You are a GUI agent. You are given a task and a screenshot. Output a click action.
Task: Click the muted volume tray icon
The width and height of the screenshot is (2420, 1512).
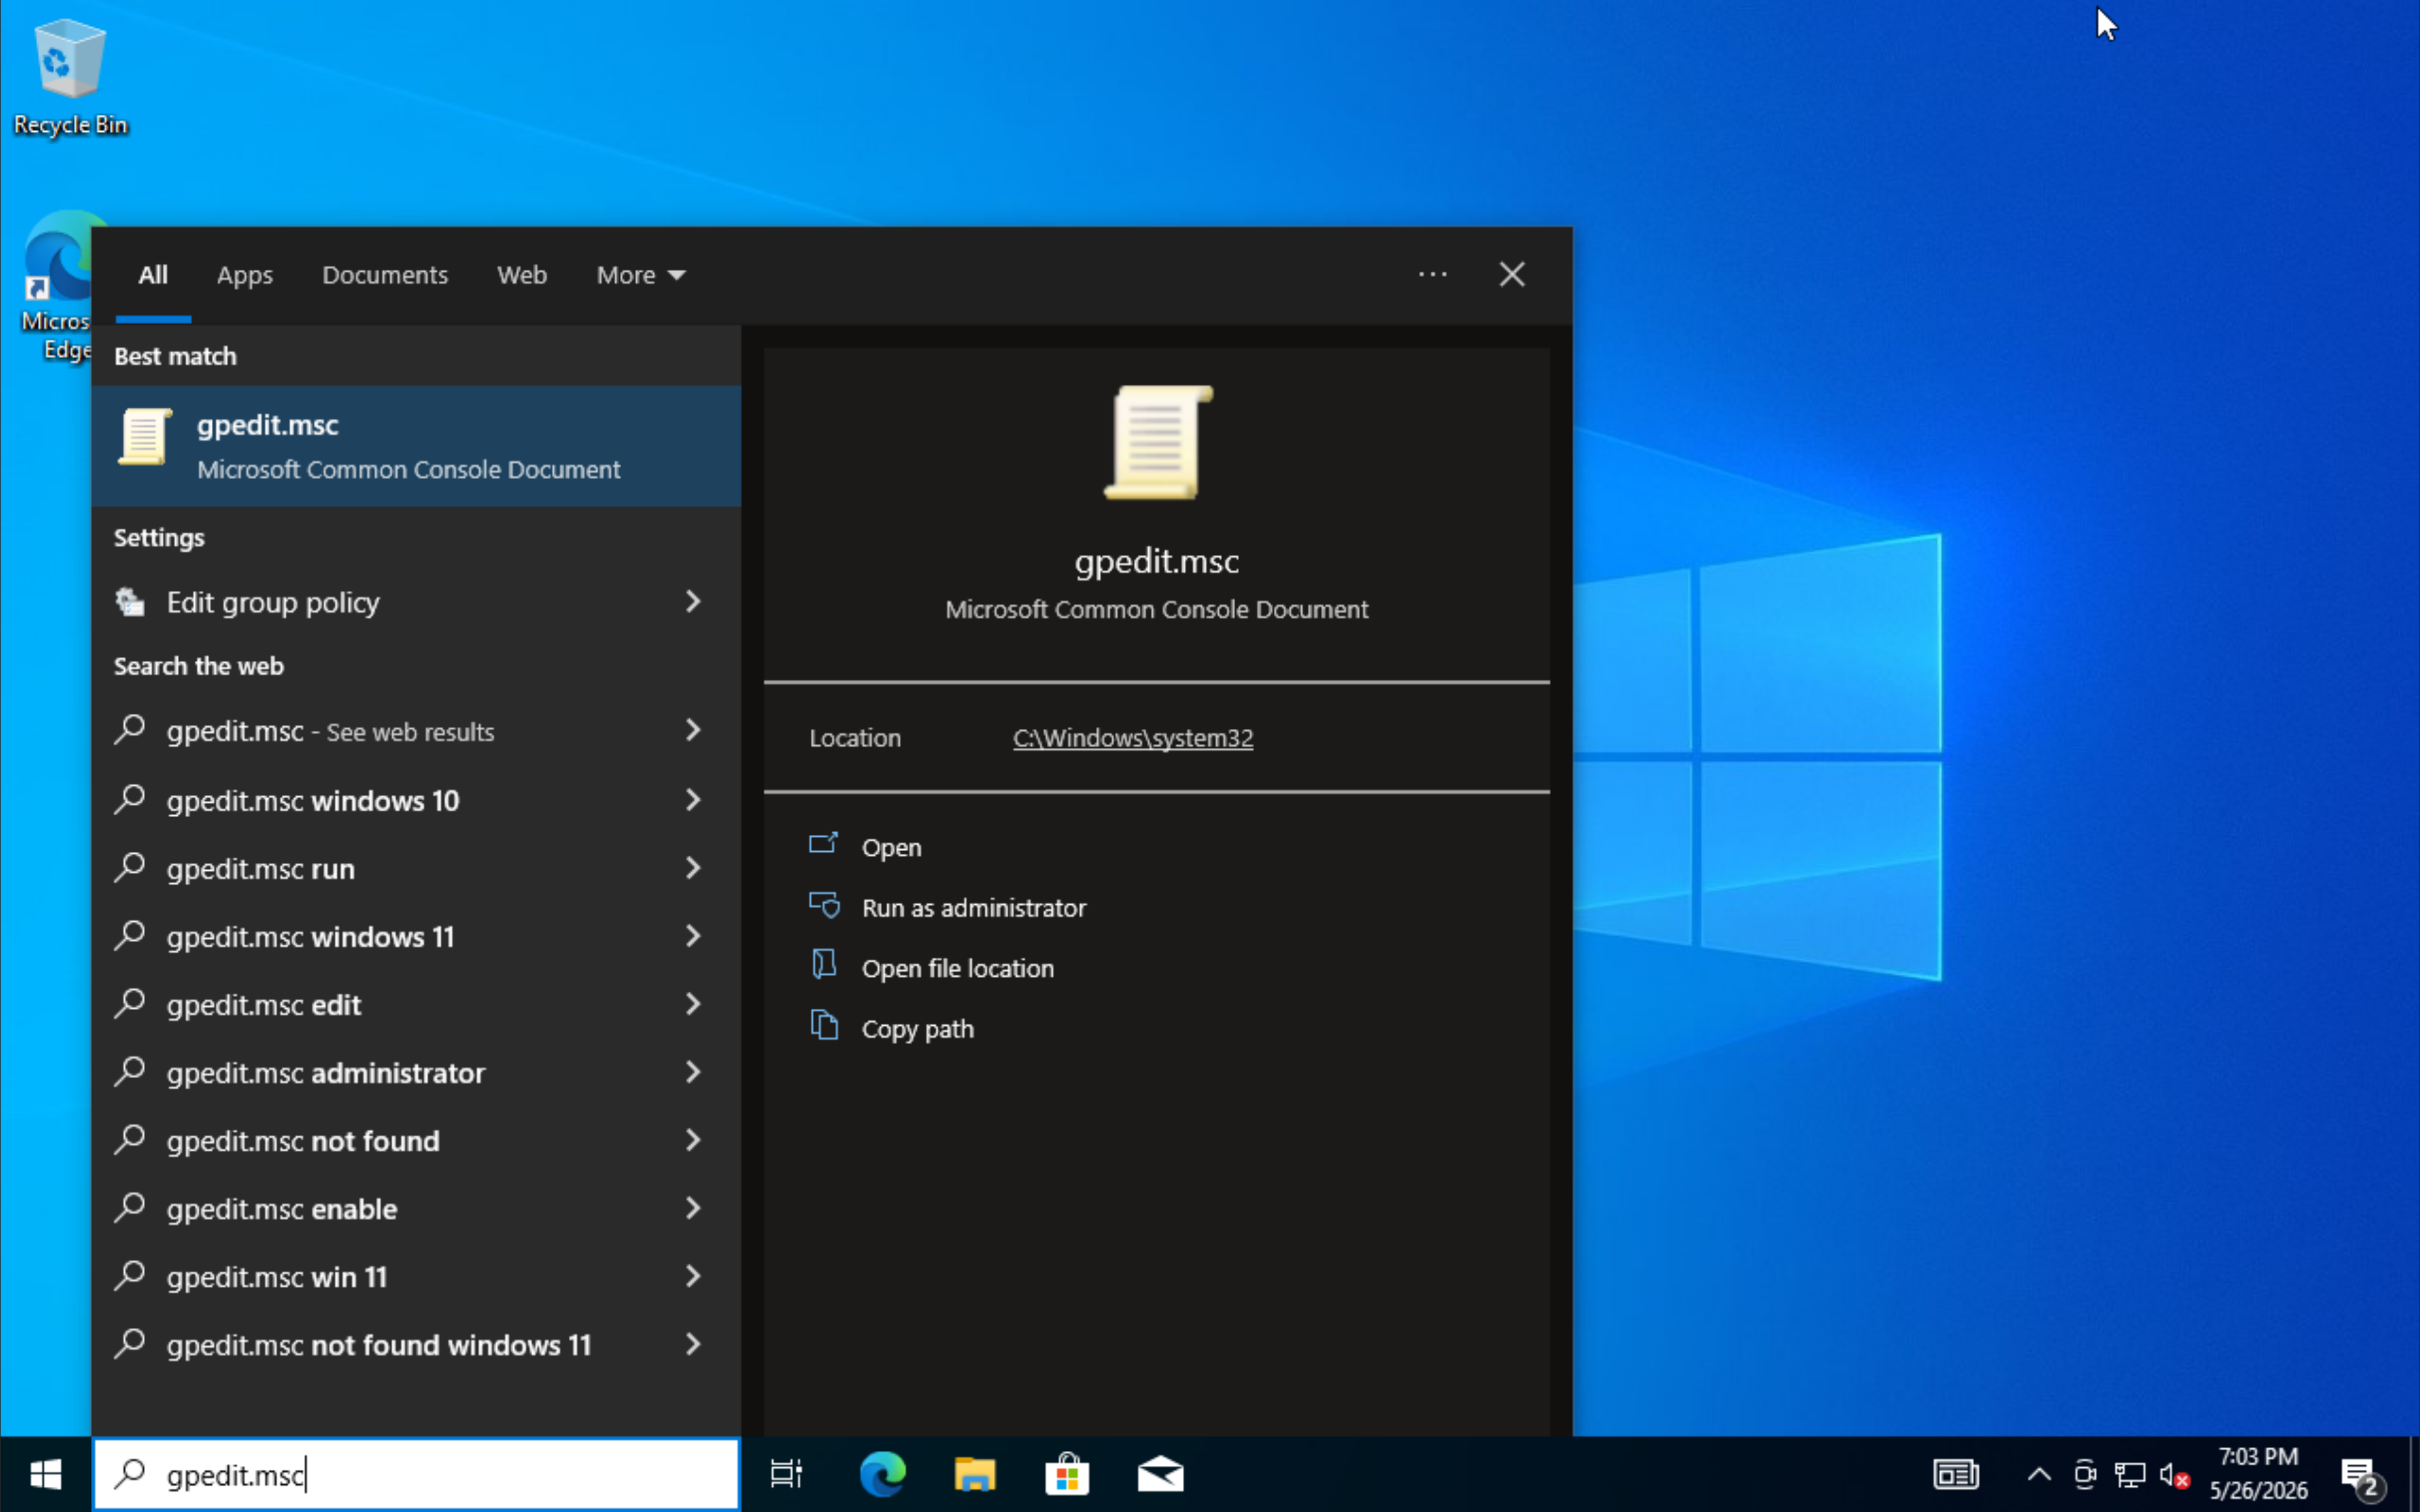(x=2174, y=1474)
